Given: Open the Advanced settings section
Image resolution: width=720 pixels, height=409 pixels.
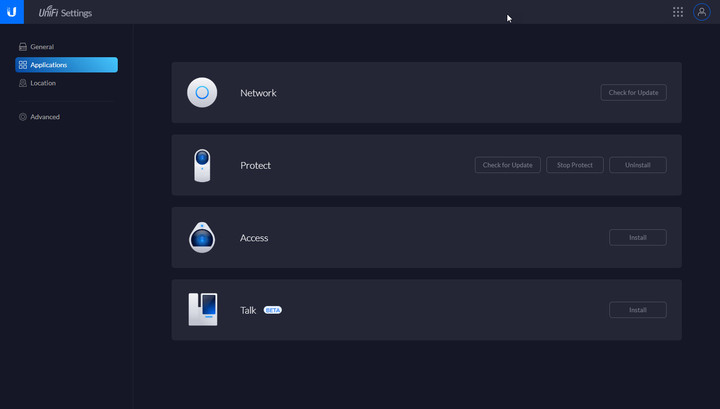Looking at the screenshot, I should pyautogui.click(x=66, y=117).
